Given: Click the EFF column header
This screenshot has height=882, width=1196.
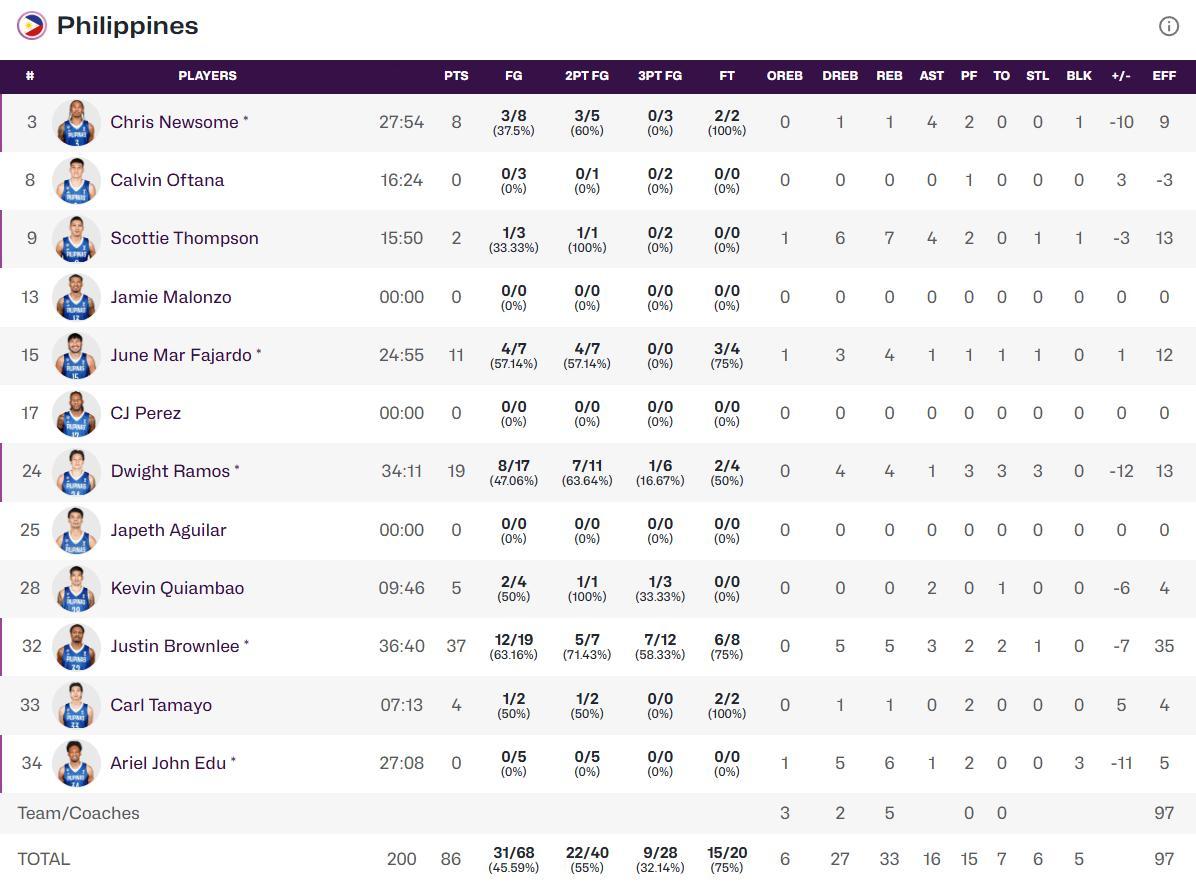Looking at the screenshot, I should (1164, 76).
